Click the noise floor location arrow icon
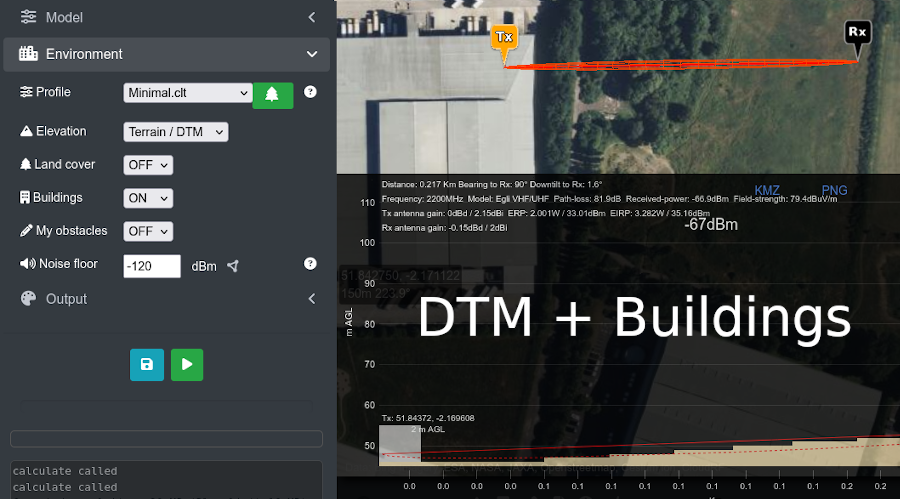900x499 pixels. tap(232, 266)
